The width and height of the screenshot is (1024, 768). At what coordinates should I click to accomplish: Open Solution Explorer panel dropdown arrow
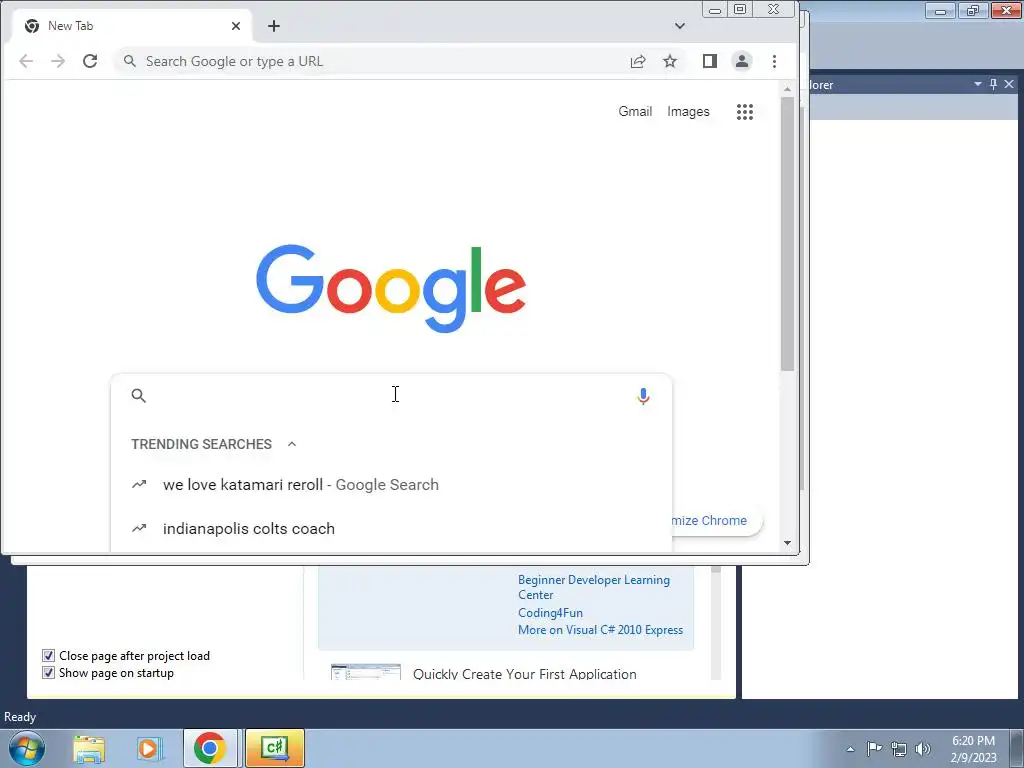point(978,84)
